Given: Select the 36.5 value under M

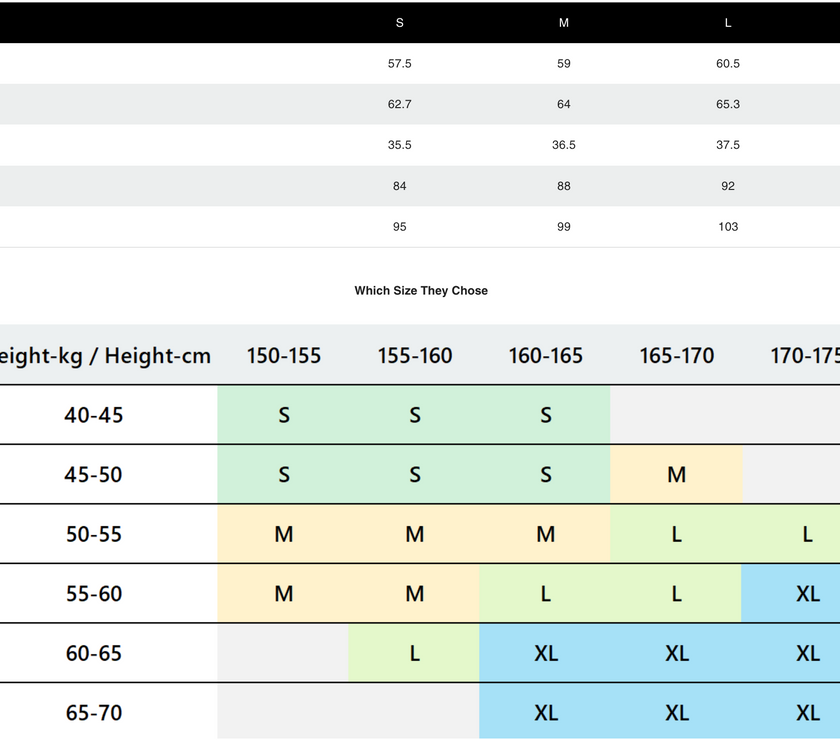Looking at the screenshot, I should (x=563, y=145).
